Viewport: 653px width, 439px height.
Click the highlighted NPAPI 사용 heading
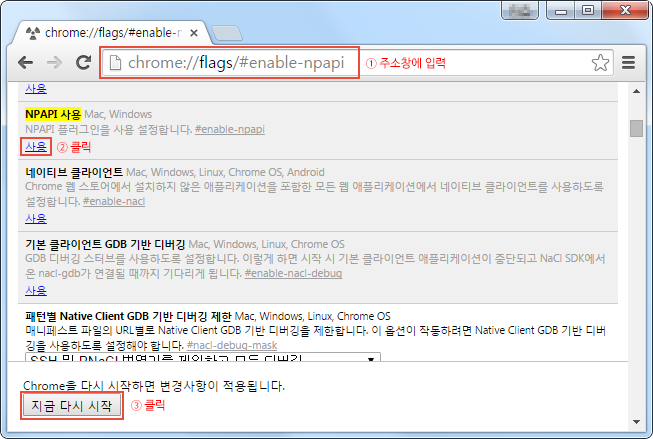pos(53,114)
